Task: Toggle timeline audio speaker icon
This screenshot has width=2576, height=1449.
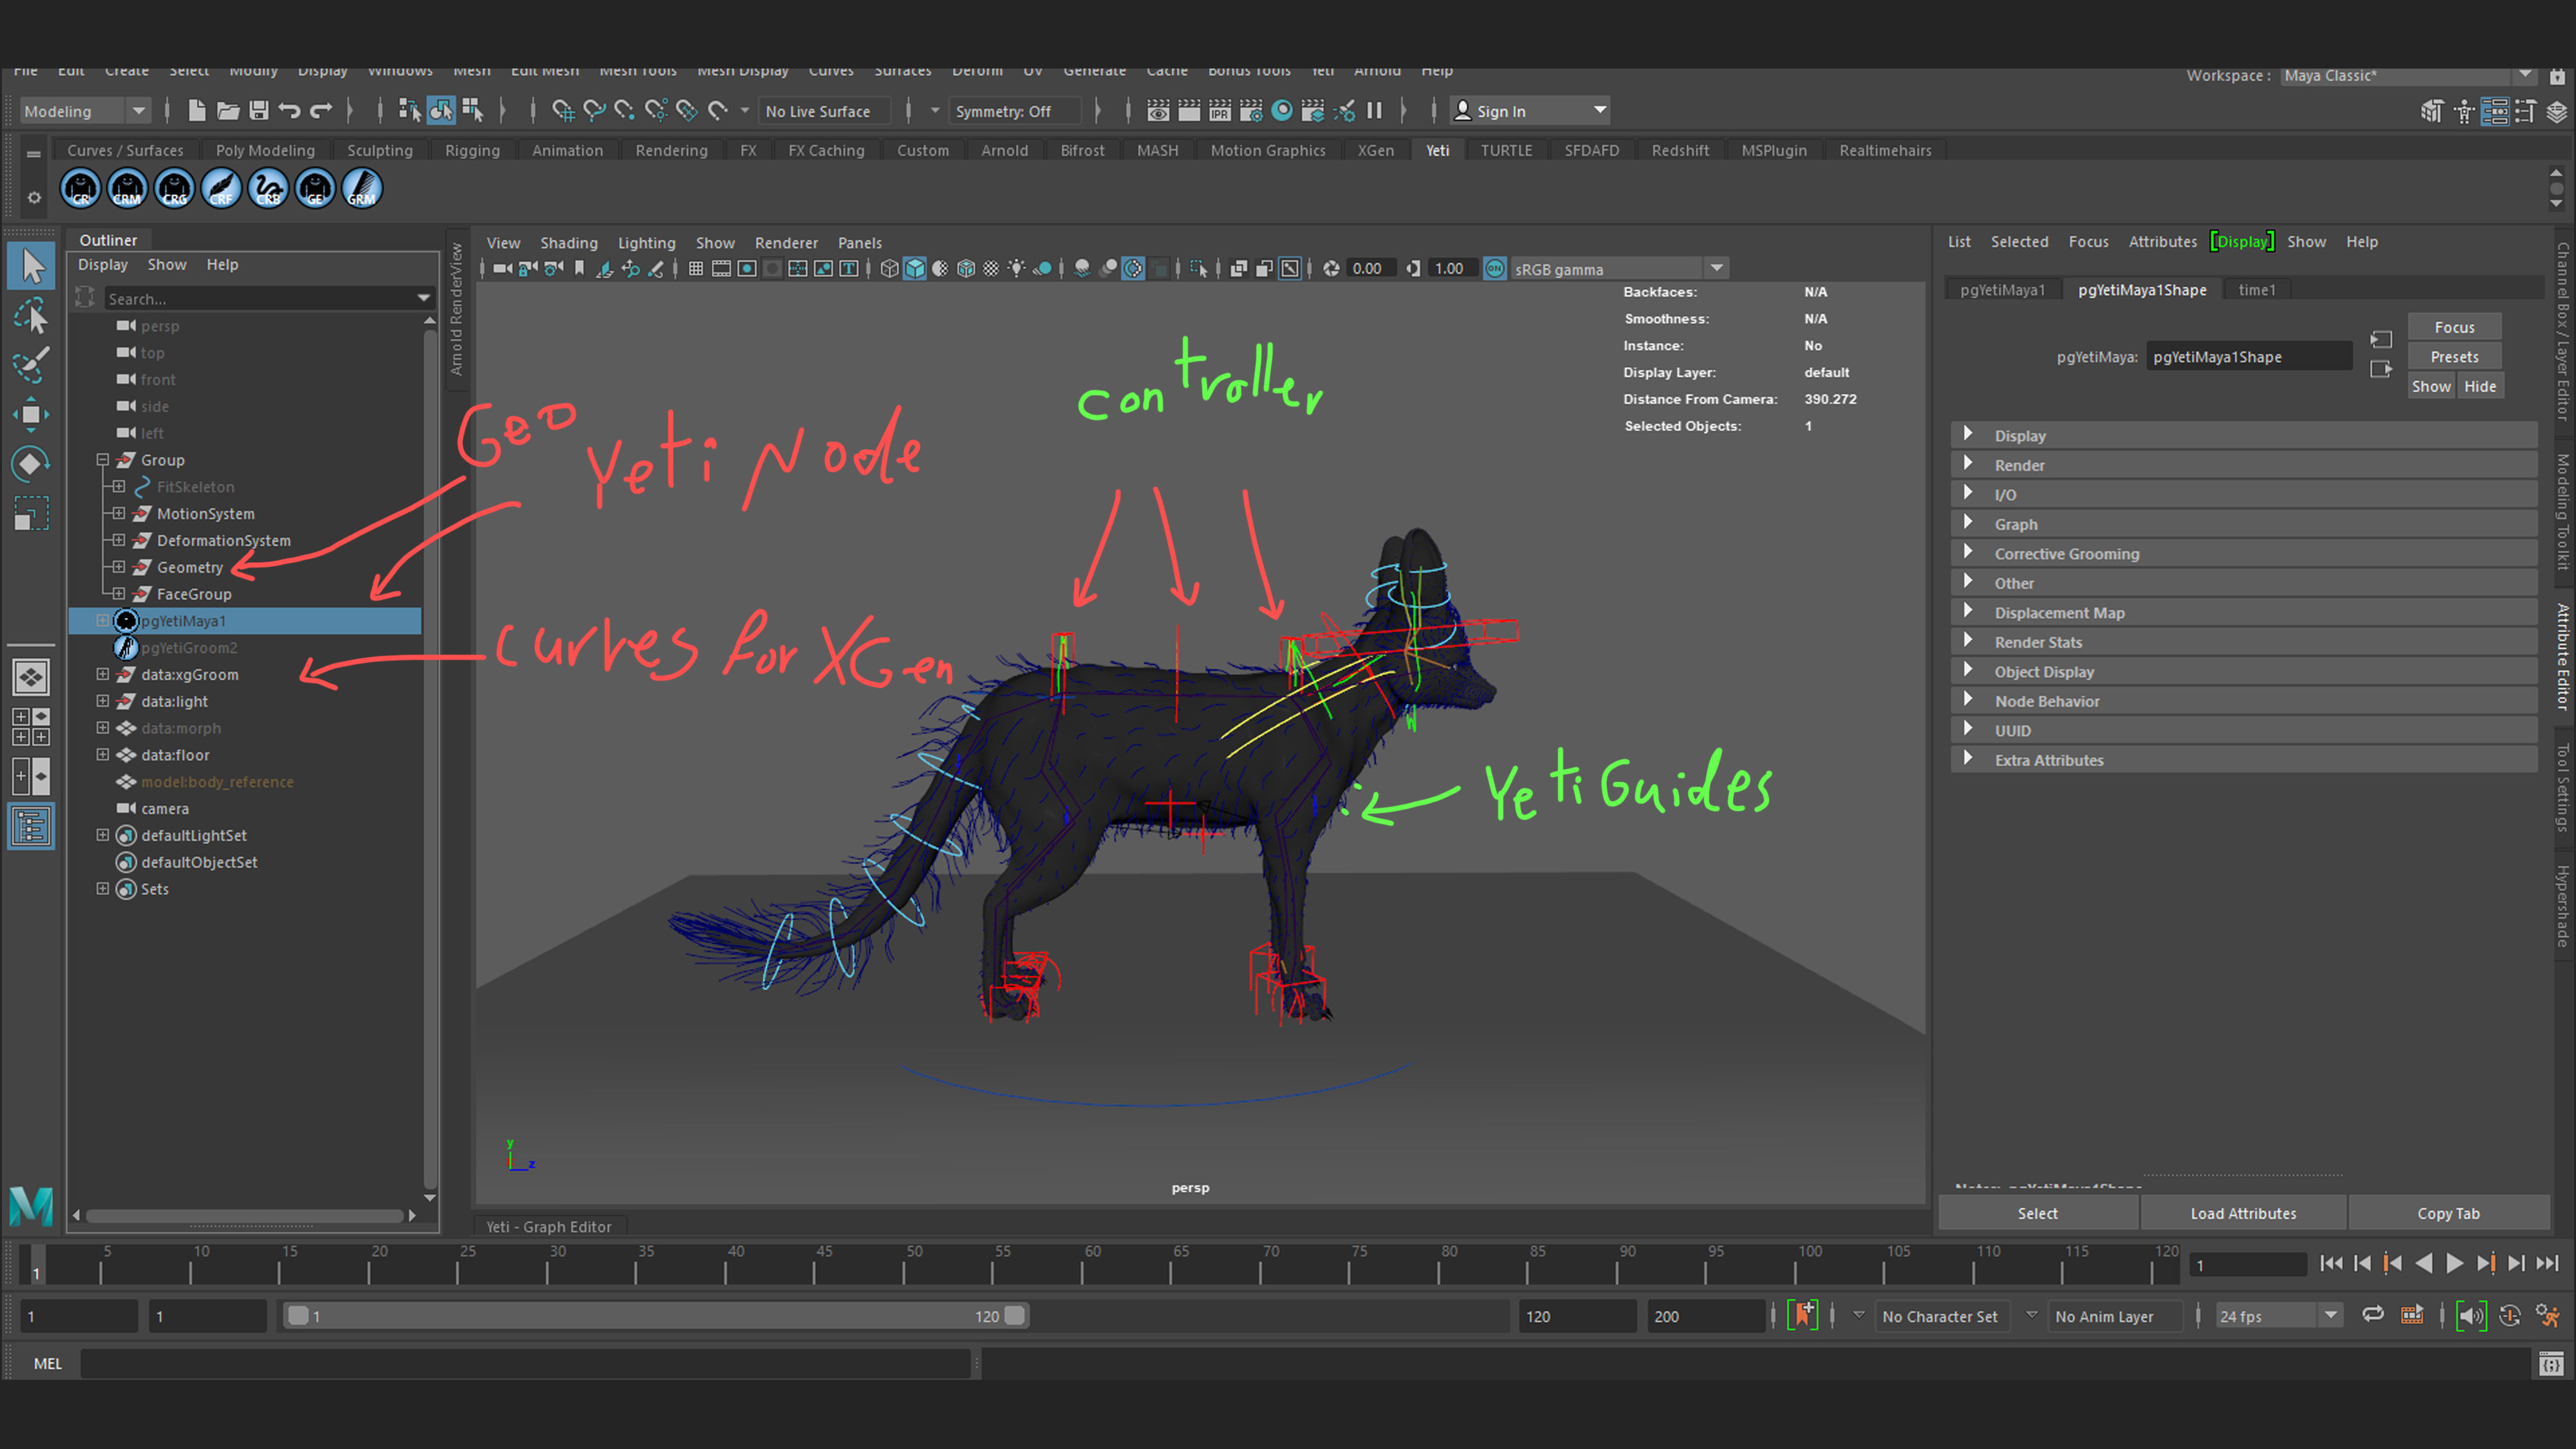Action: point(2471,1316)
